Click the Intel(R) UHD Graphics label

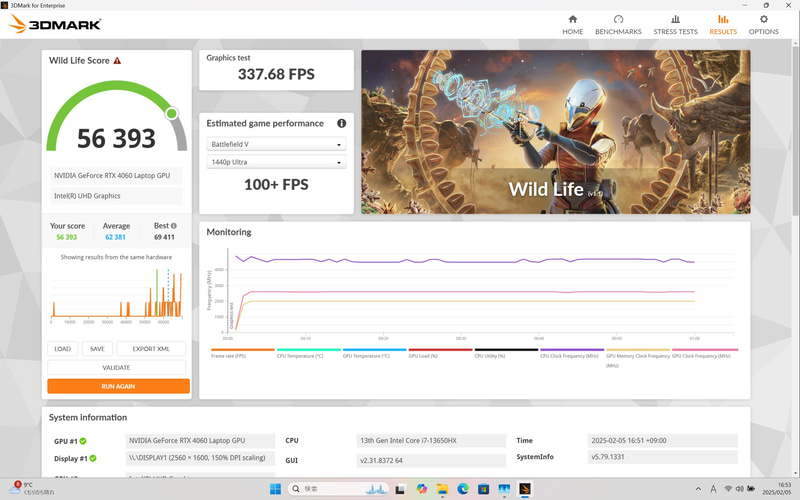coord(116,196)
